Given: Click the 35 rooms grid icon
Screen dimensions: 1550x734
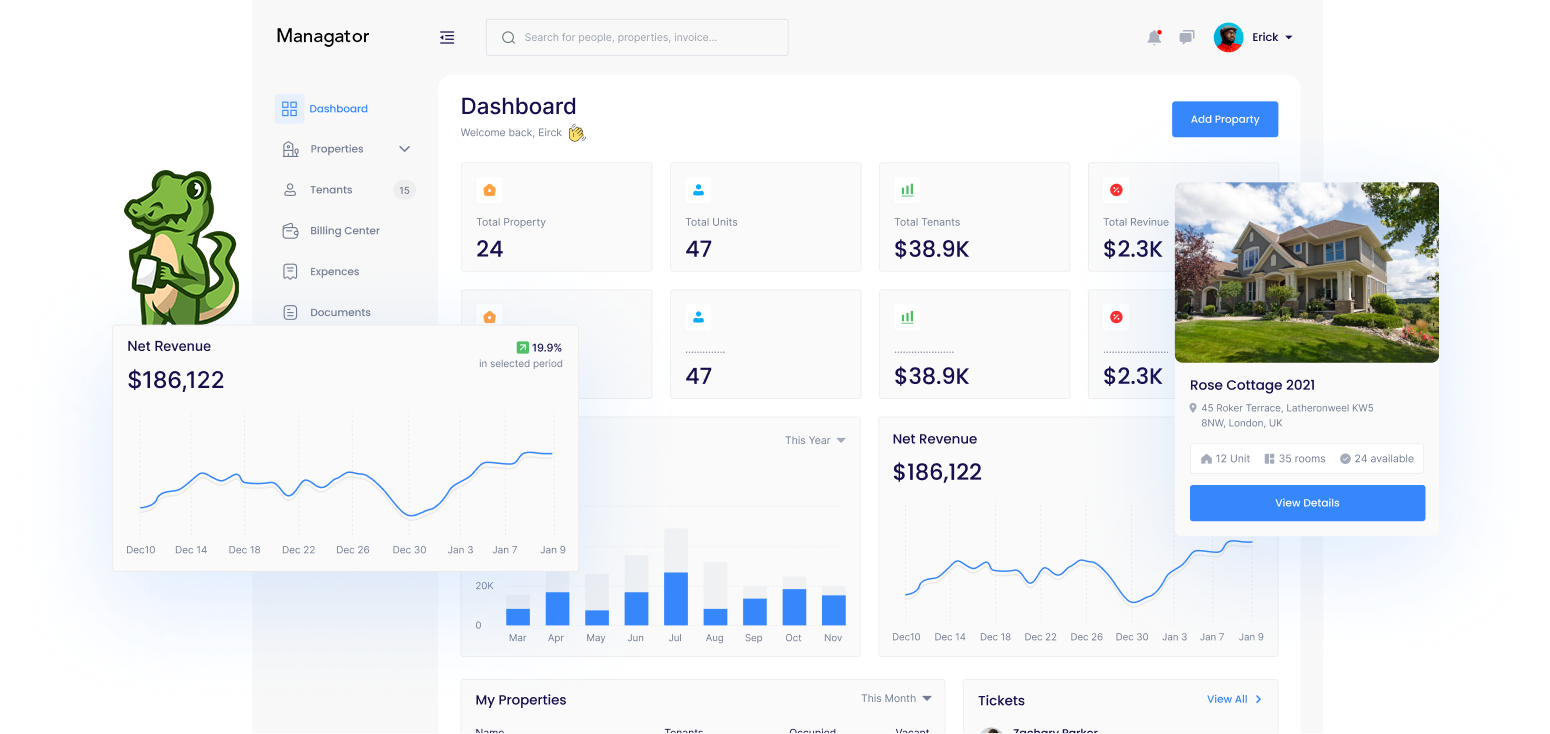Looking at the screenshot, I should (1269, 459).
